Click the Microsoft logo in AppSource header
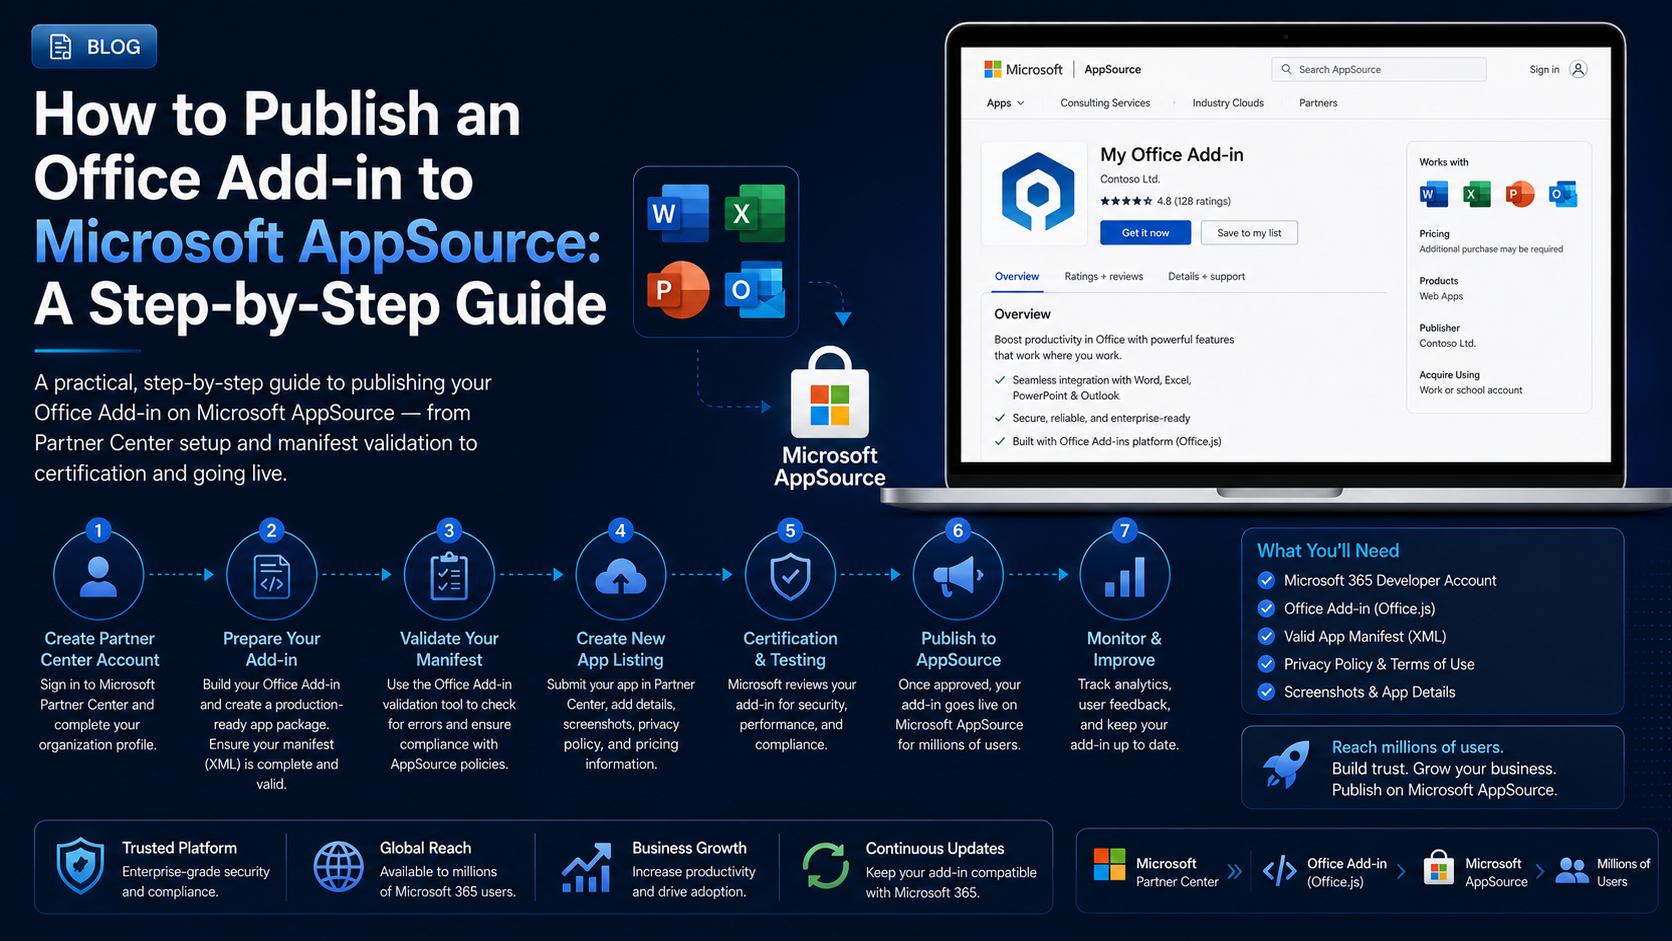This screenshot has width=1672, height=941. pyautogui.click(x=992, y=69)
